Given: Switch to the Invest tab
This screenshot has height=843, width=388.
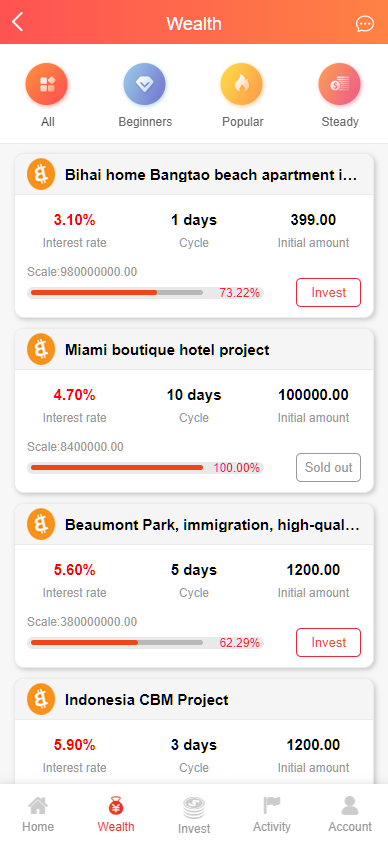Looking at the screenshot, I should (194, 815).
